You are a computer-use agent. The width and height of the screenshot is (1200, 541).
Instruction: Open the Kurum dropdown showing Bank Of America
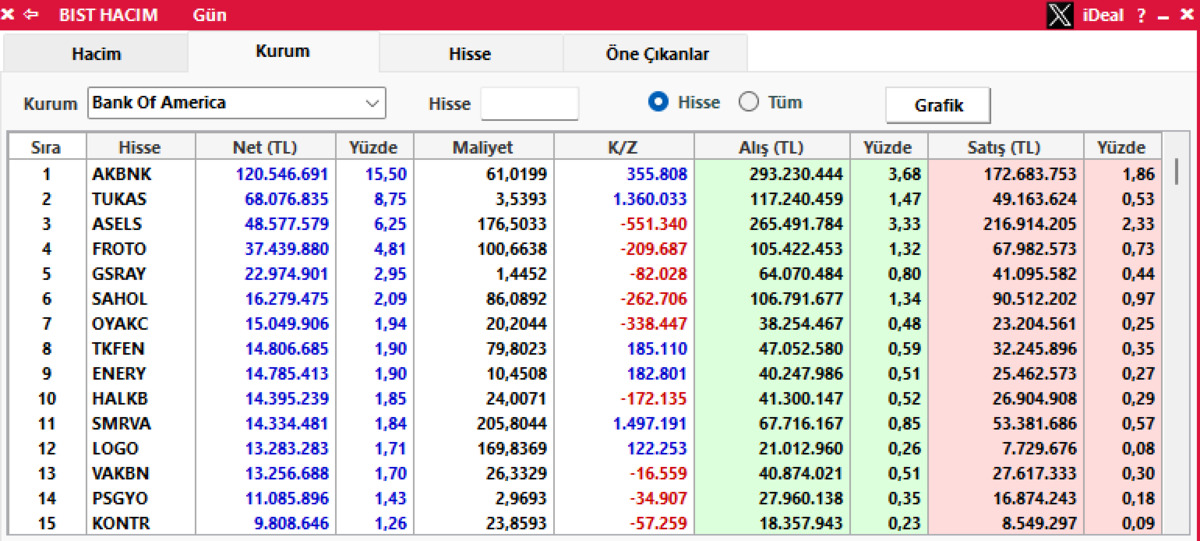pyautogui.click(x=236, y=103)
